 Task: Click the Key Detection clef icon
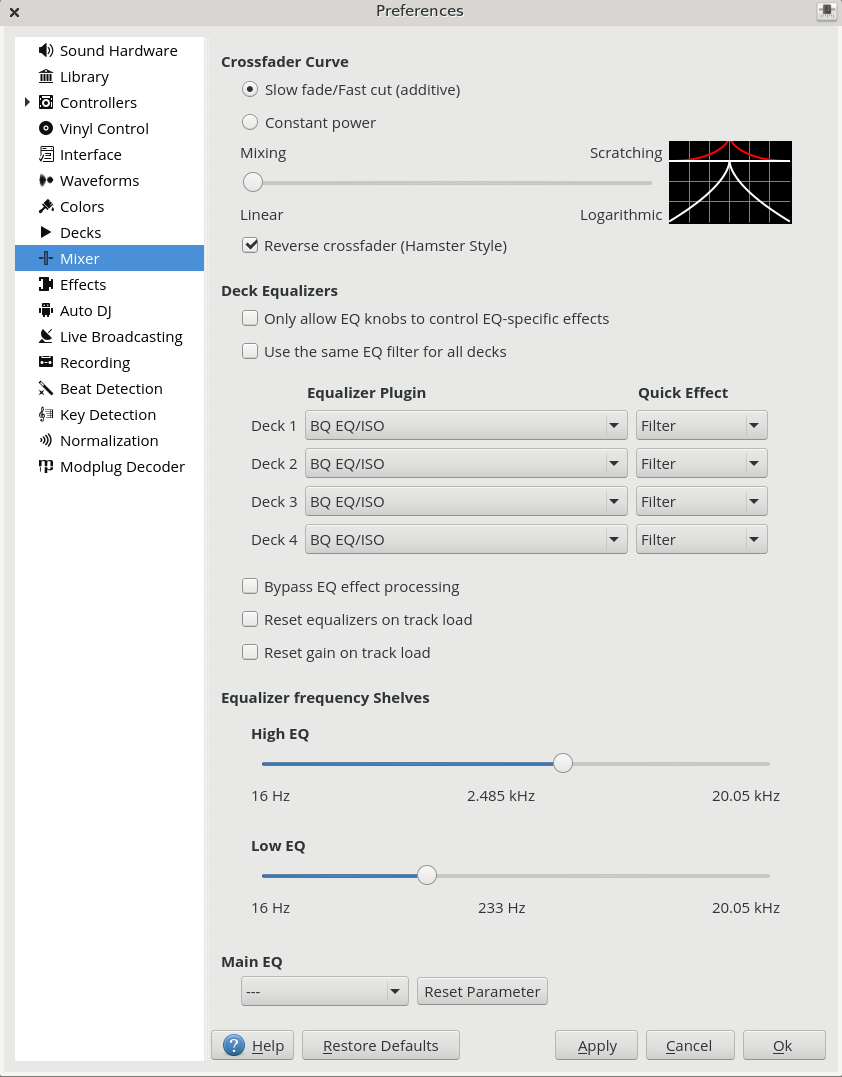45,415
